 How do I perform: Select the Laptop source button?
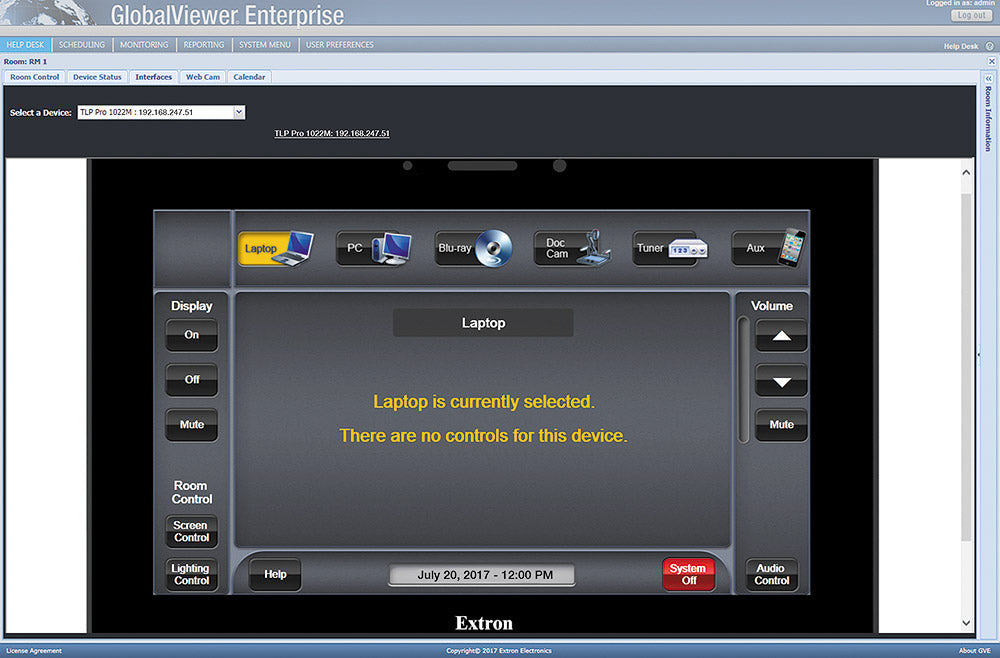pyautogui.click(x=276, y=248)
